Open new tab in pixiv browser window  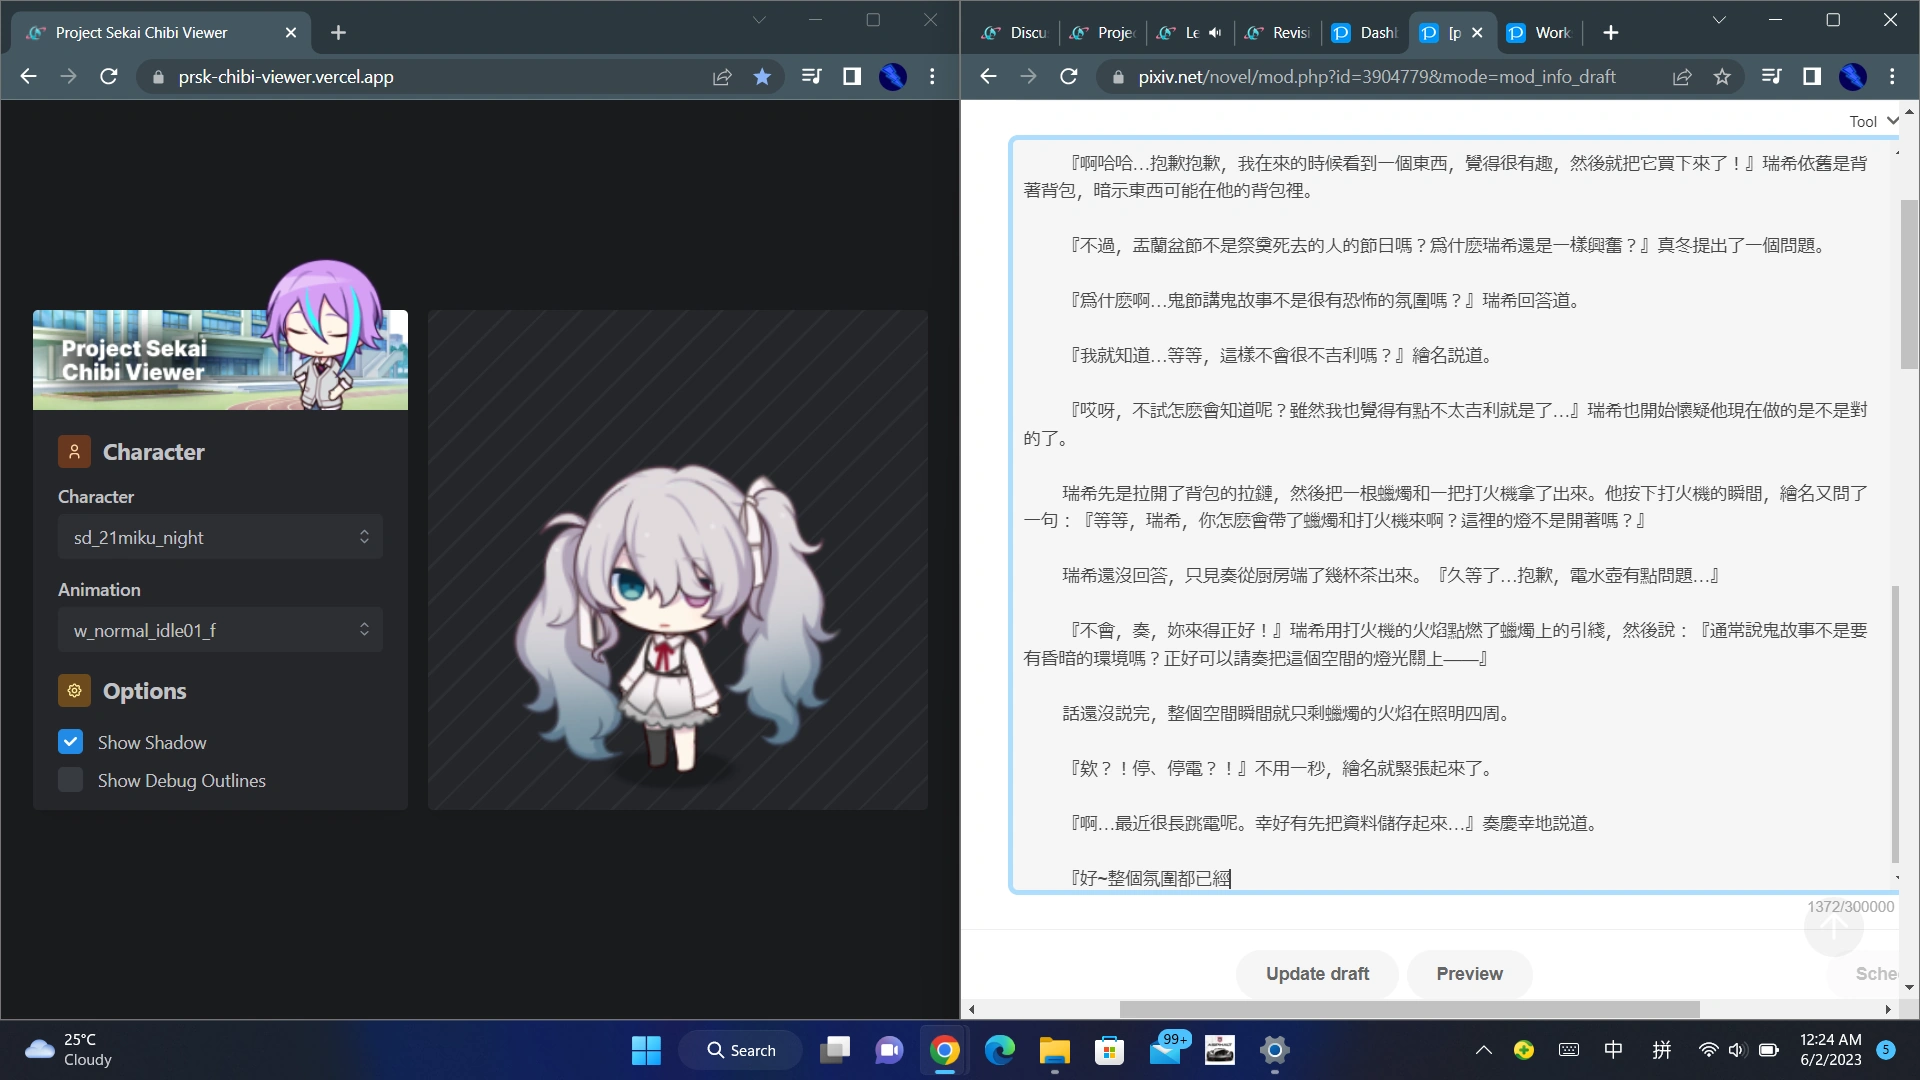click(x=1610, y=33)
